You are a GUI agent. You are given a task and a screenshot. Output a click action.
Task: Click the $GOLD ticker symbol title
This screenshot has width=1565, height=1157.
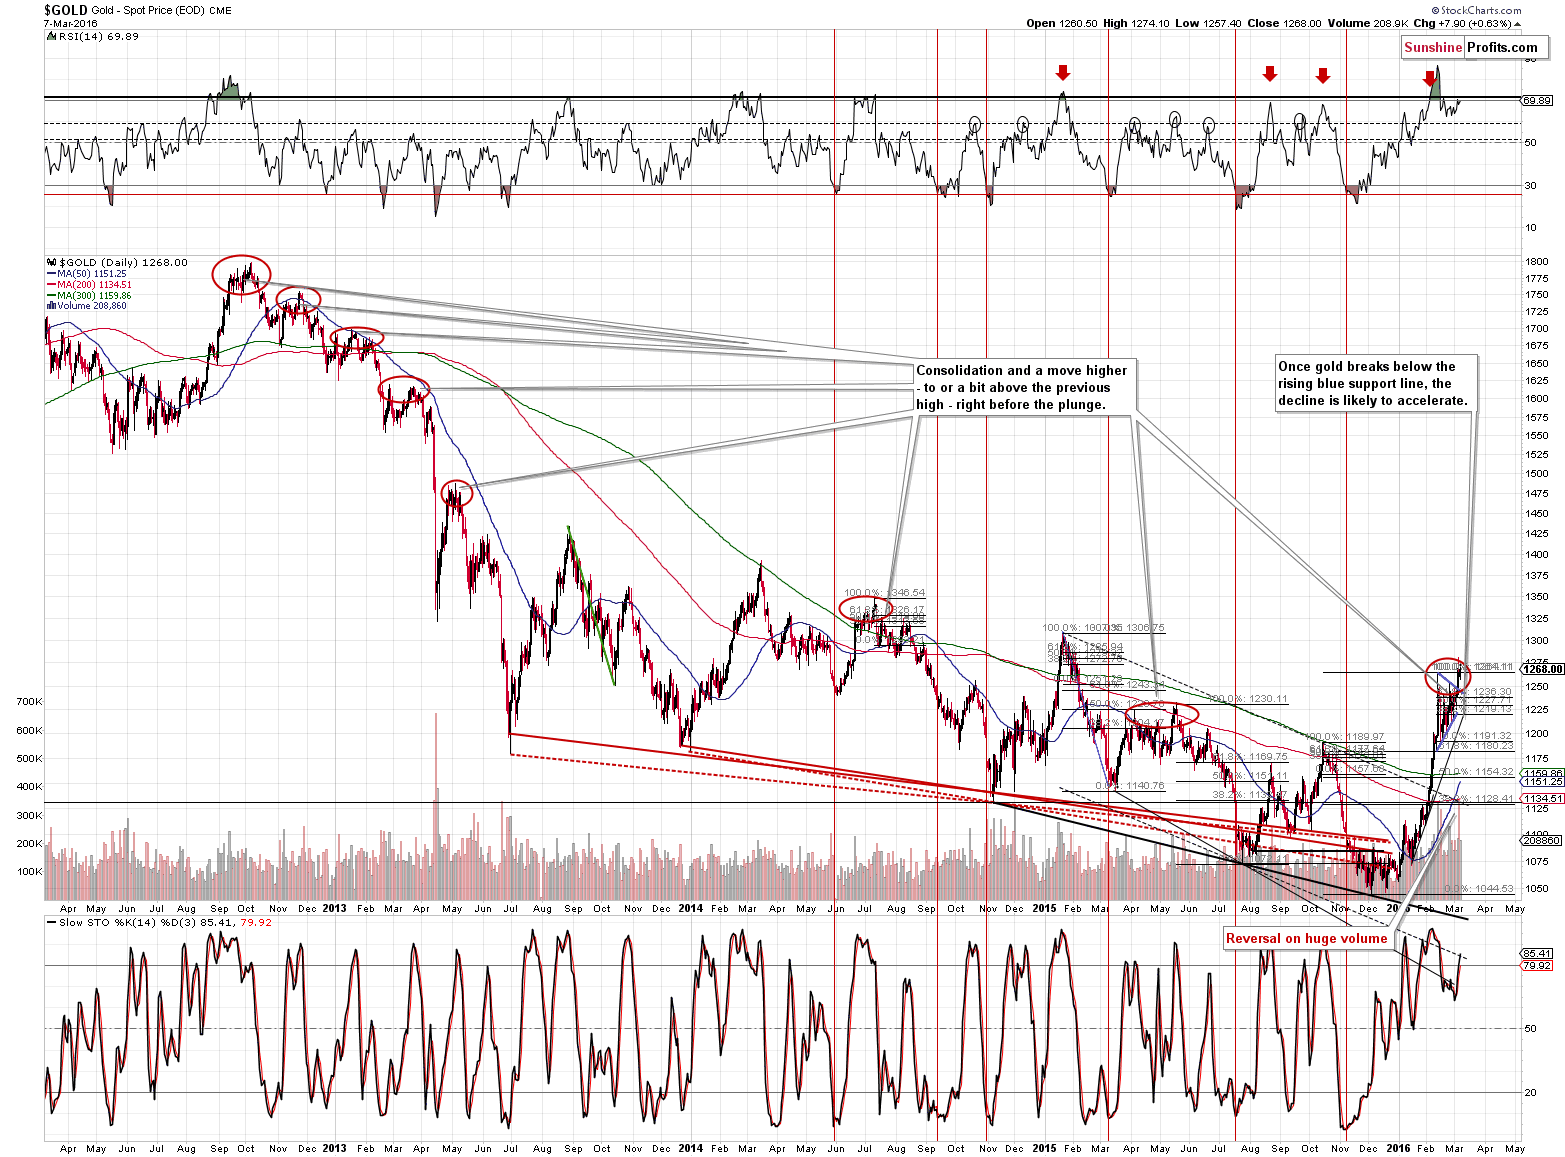point(66,10)
